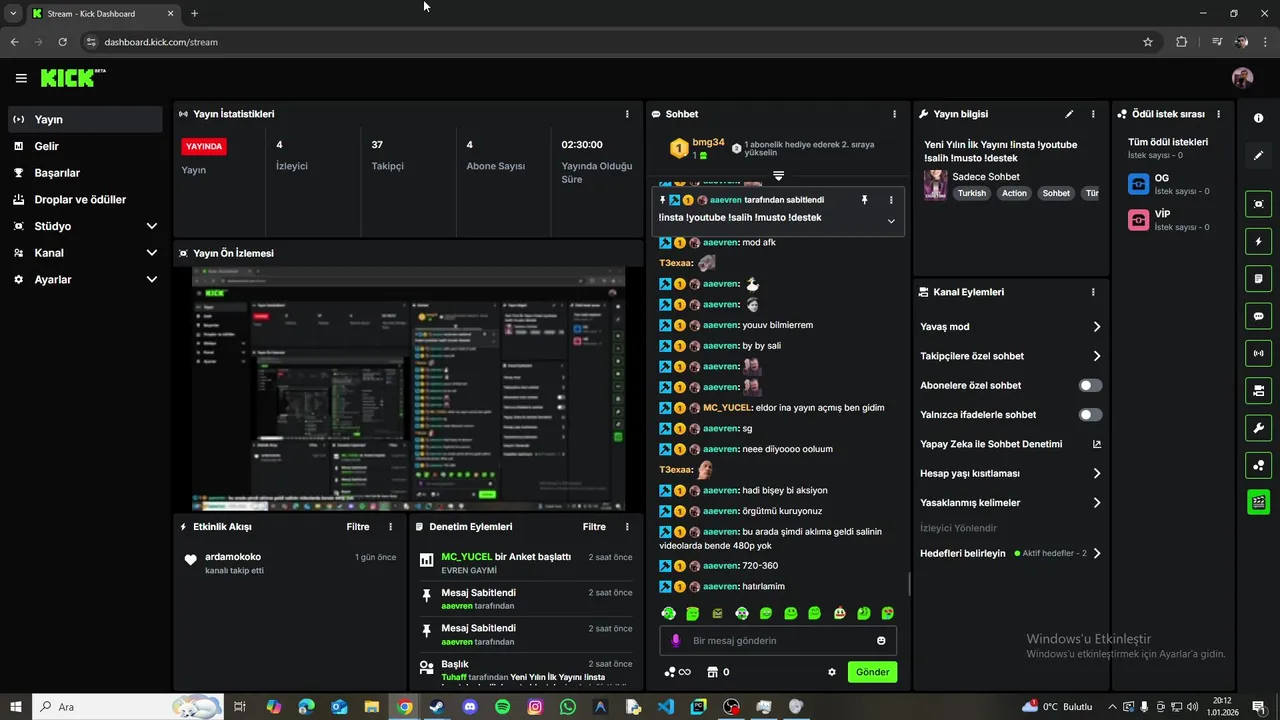Toggle Abonelere özel sohbet switch
This screenshot has width=1280, height=720.
pos(1090,385)
